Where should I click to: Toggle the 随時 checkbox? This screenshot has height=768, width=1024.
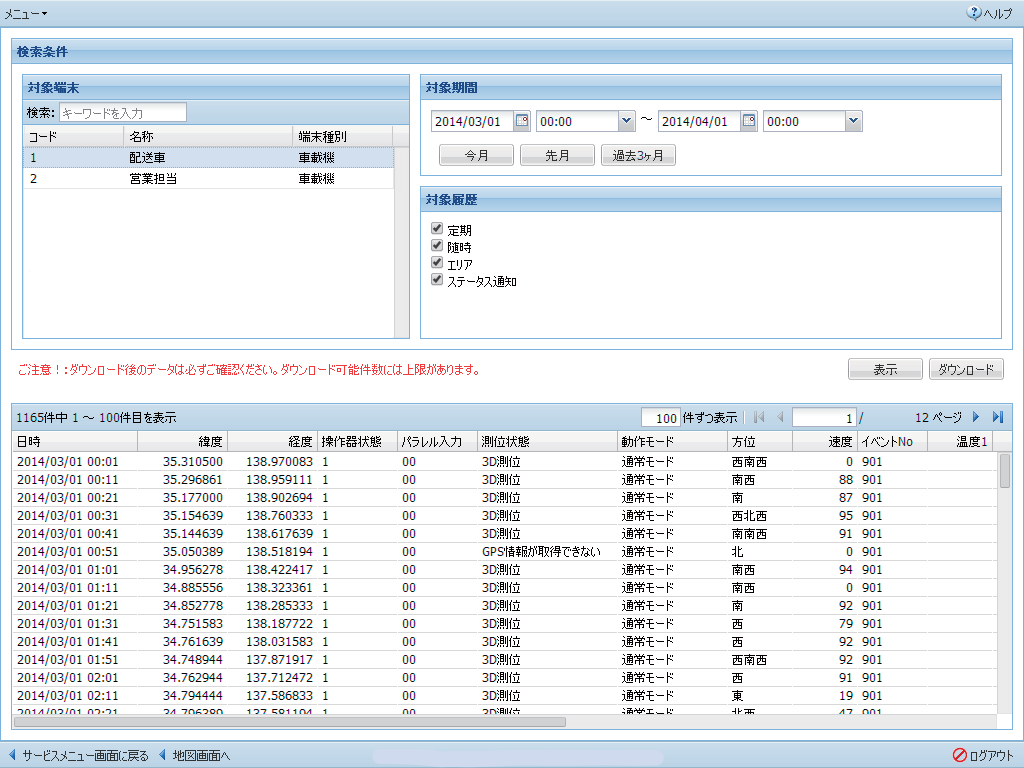[x=437, y=245]
